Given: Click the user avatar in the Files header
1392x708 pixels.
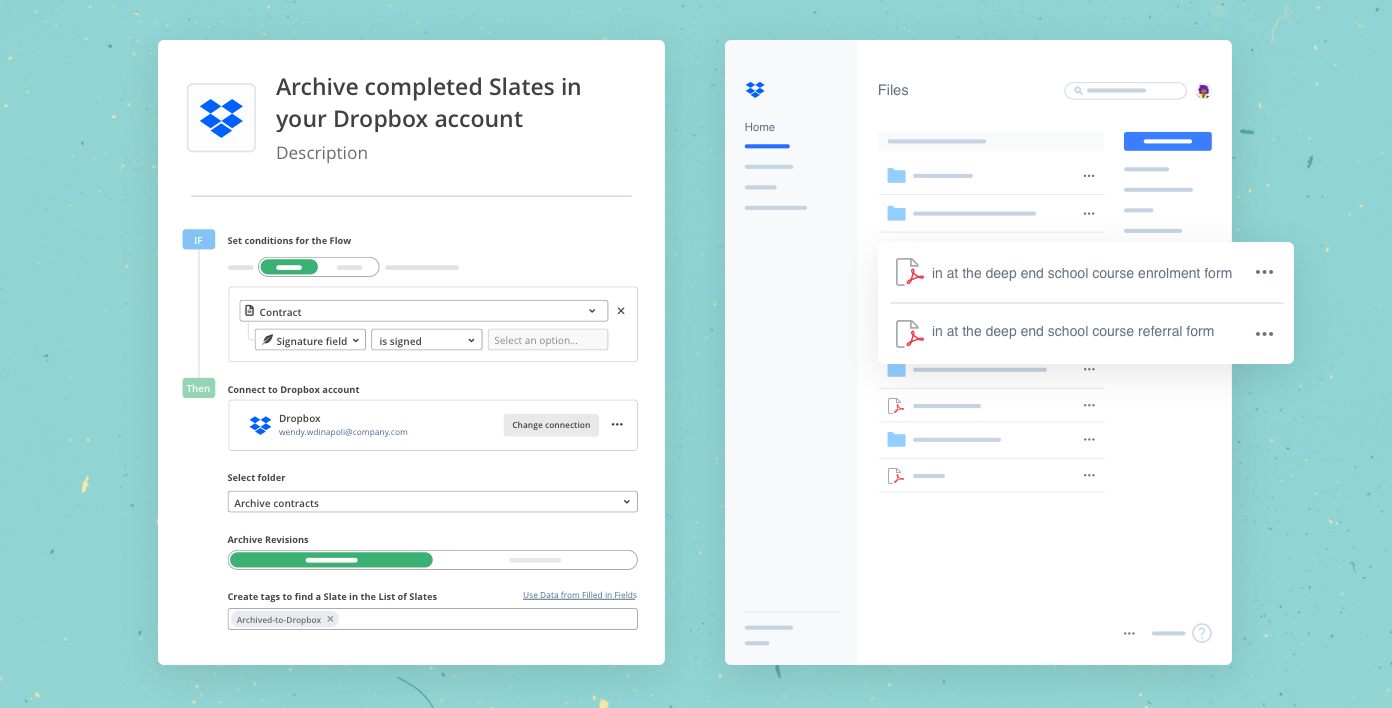Looking at the screenshot, I should [1203, 91].
